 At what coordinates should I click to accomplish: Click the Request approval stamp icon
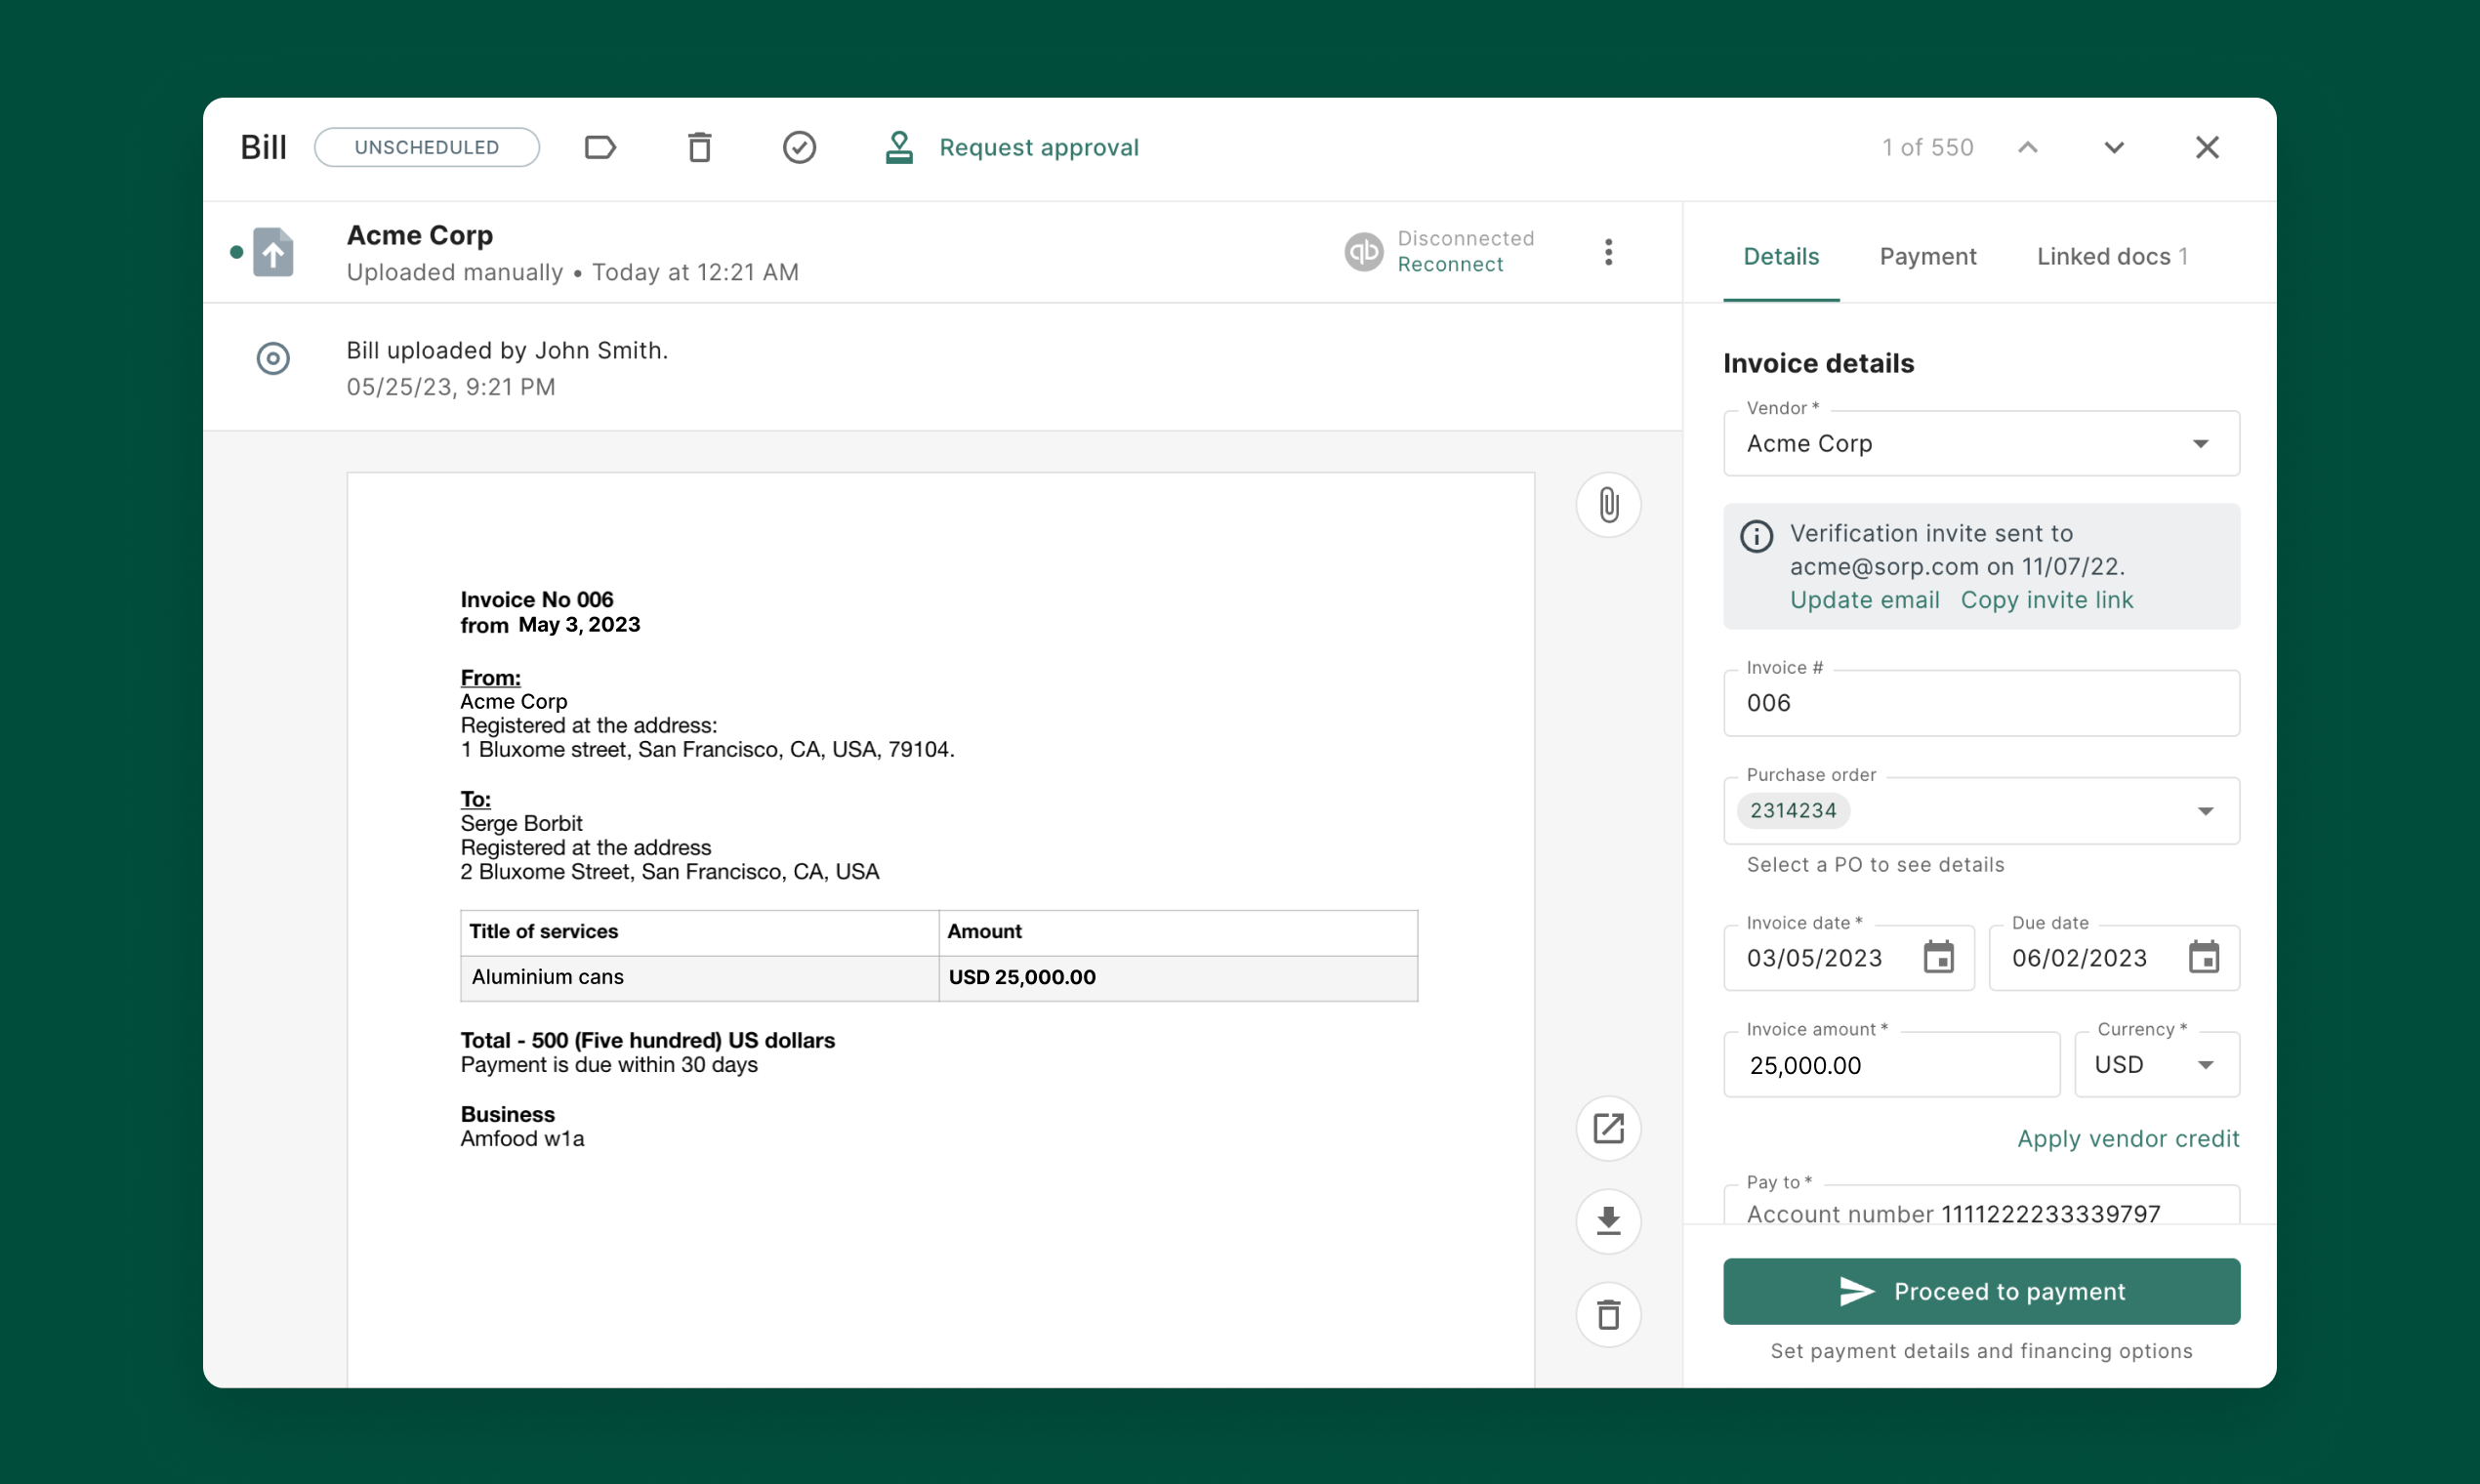pos(898,147)
